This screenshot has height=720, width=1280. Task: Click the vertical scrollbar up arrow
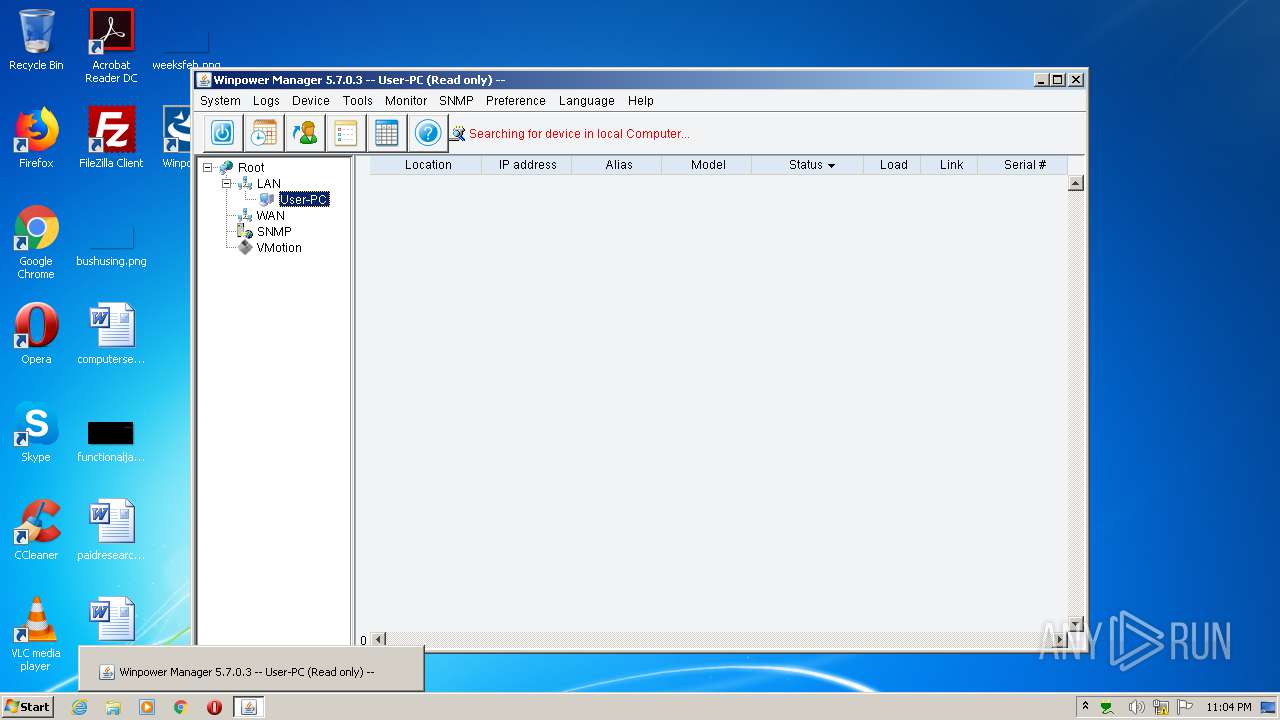pos(1076,183)
